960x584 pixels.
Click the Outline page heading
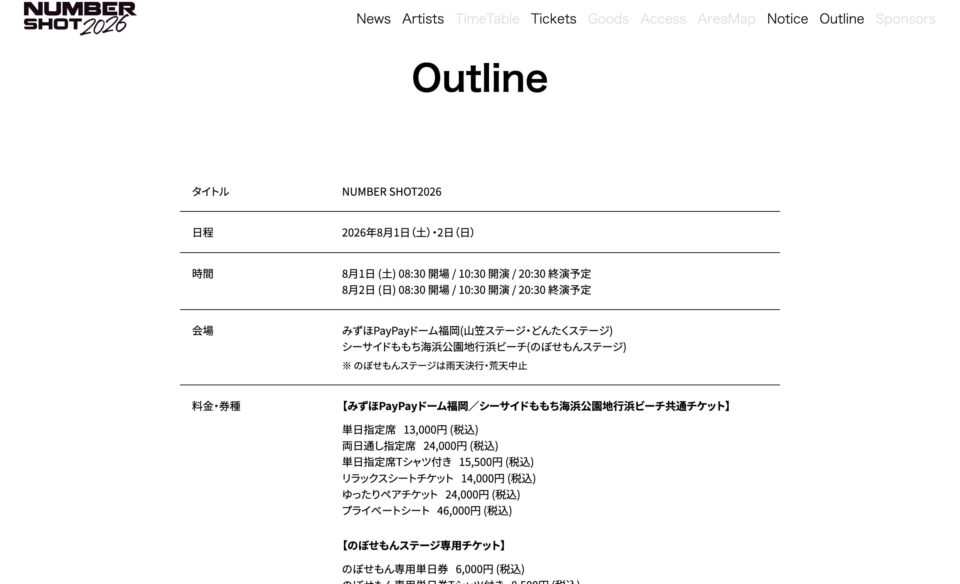pyautogui.click(x=480, y=77)
